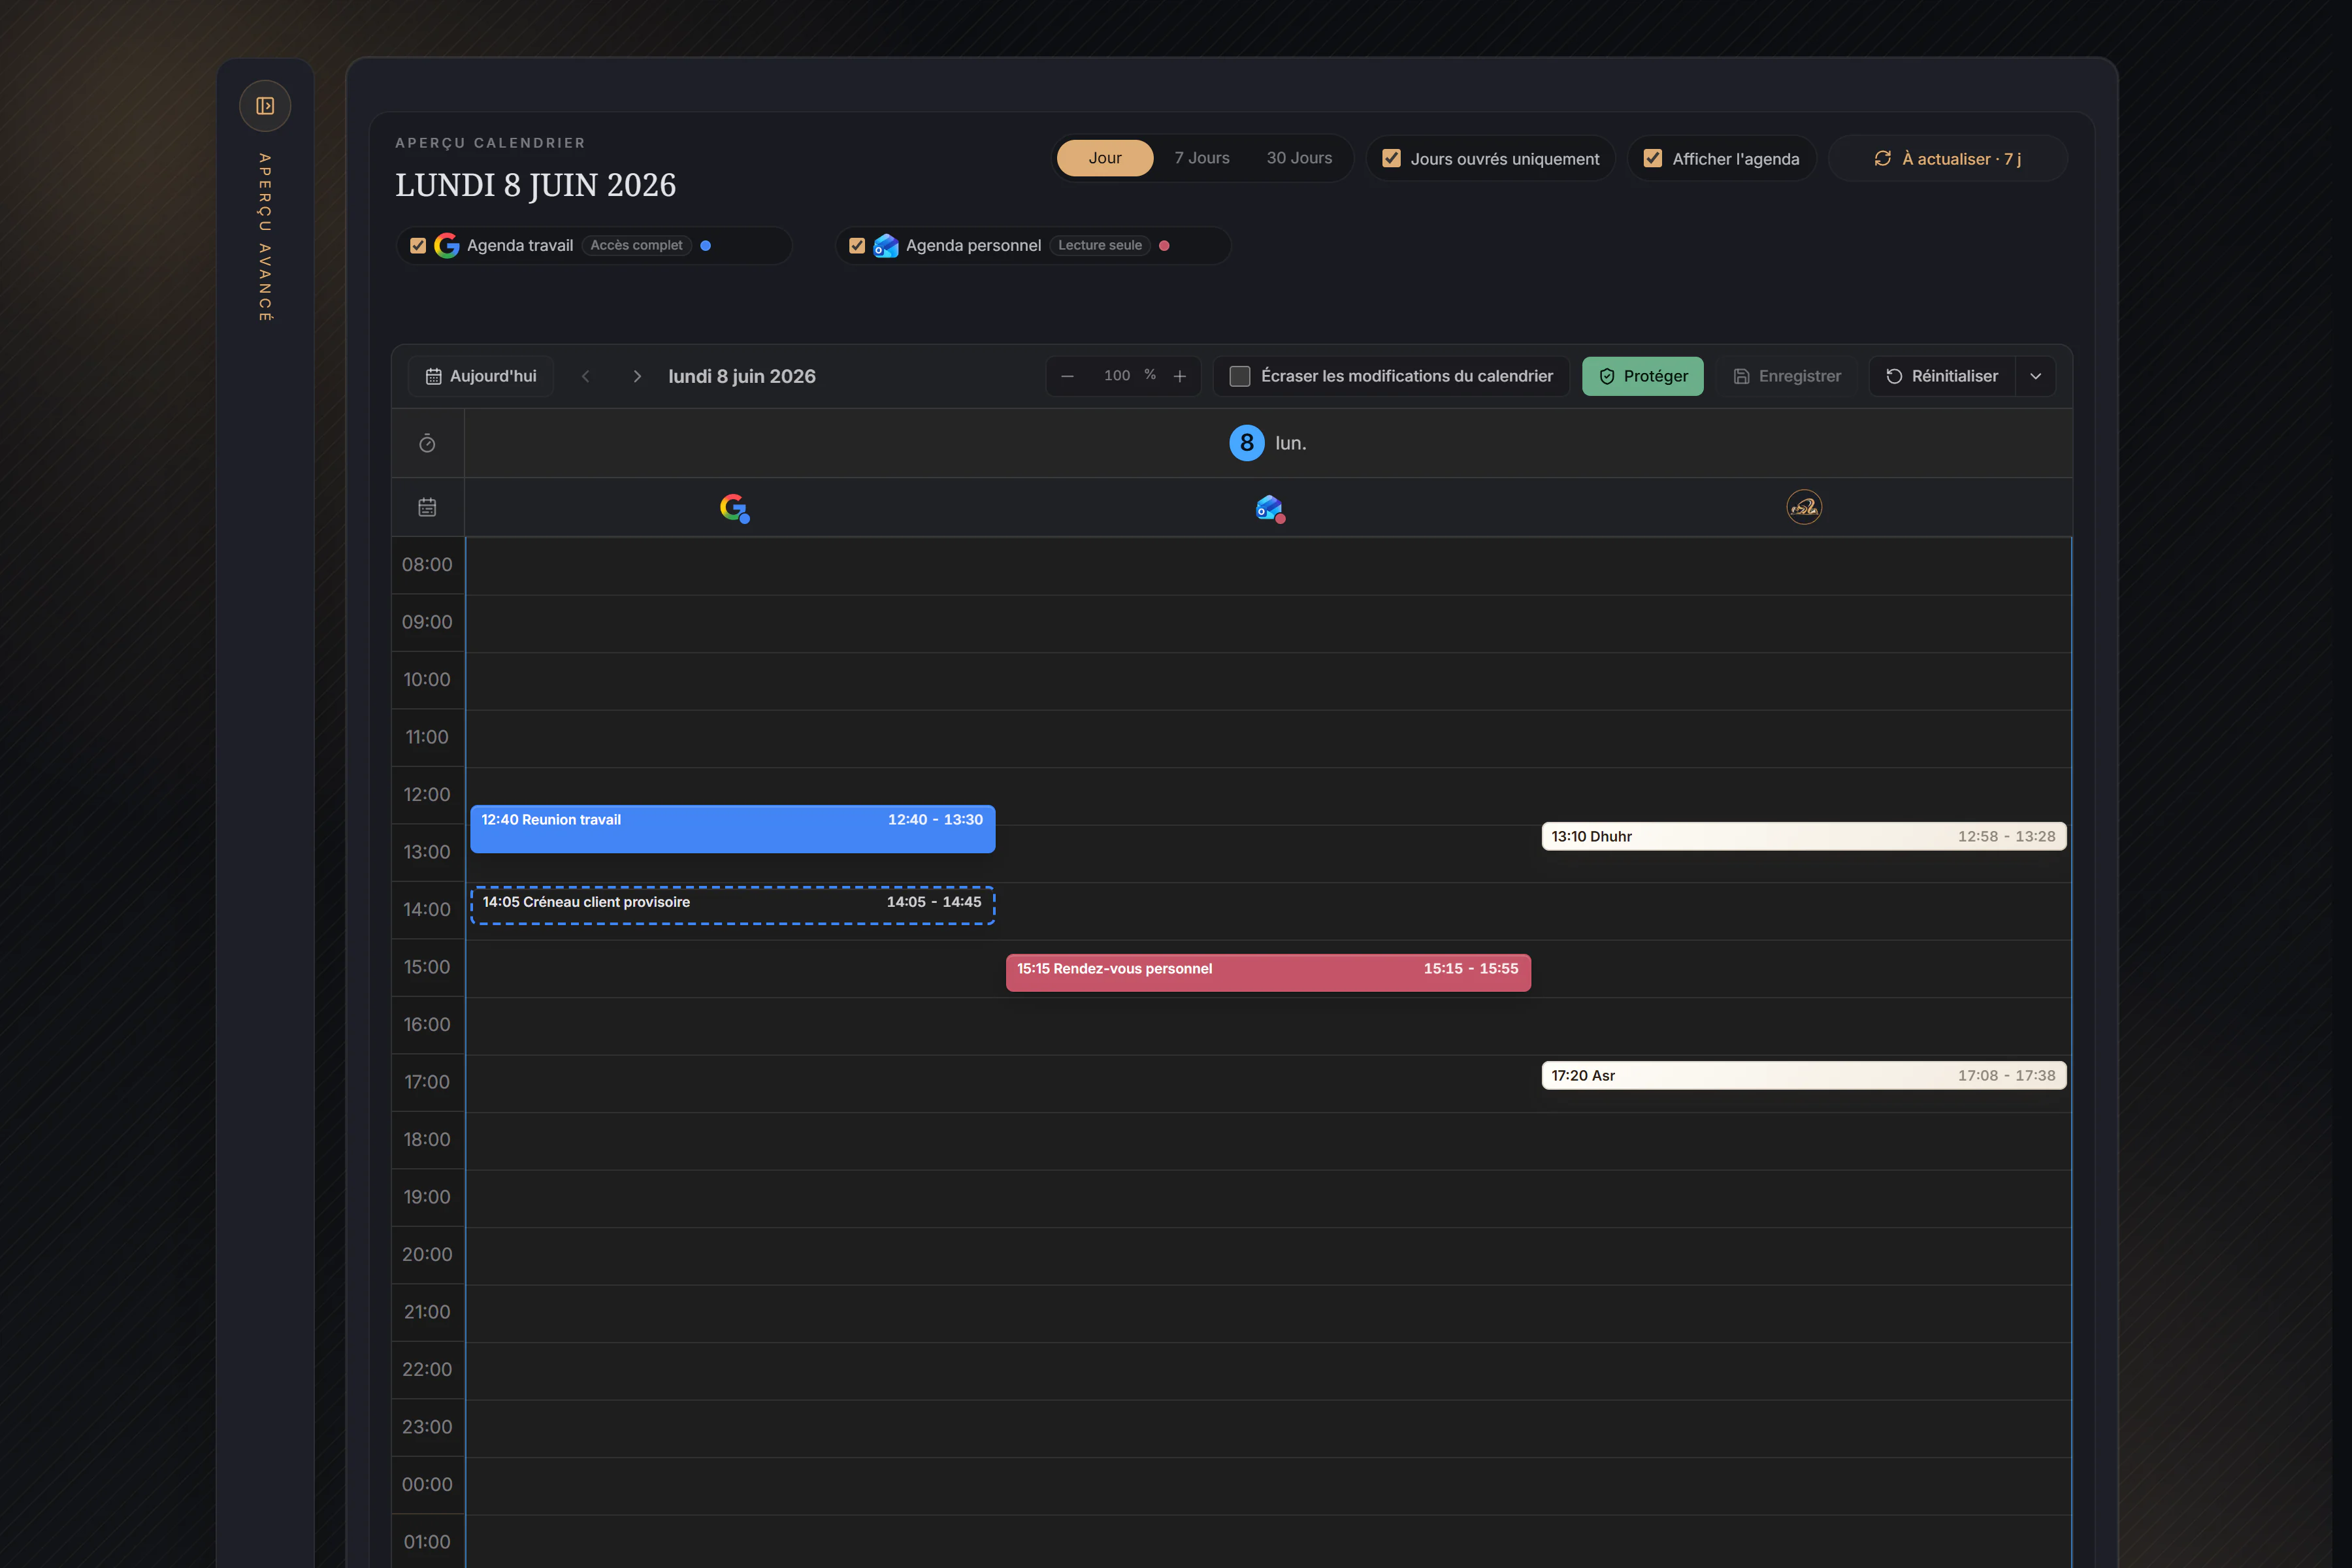Click the zoom value 100 field

[x=1117, y=375]
